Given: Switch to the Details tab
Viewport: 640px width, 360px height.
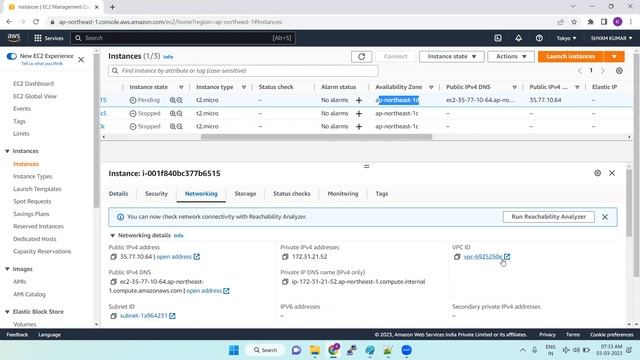Looking at the screenshot, I should pos(118,193).
